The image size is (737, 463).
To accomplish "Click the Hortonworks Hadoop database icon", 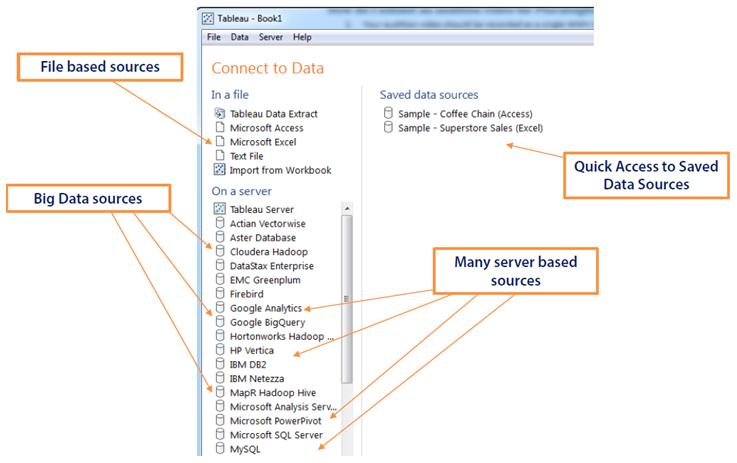I will point(220,335).
